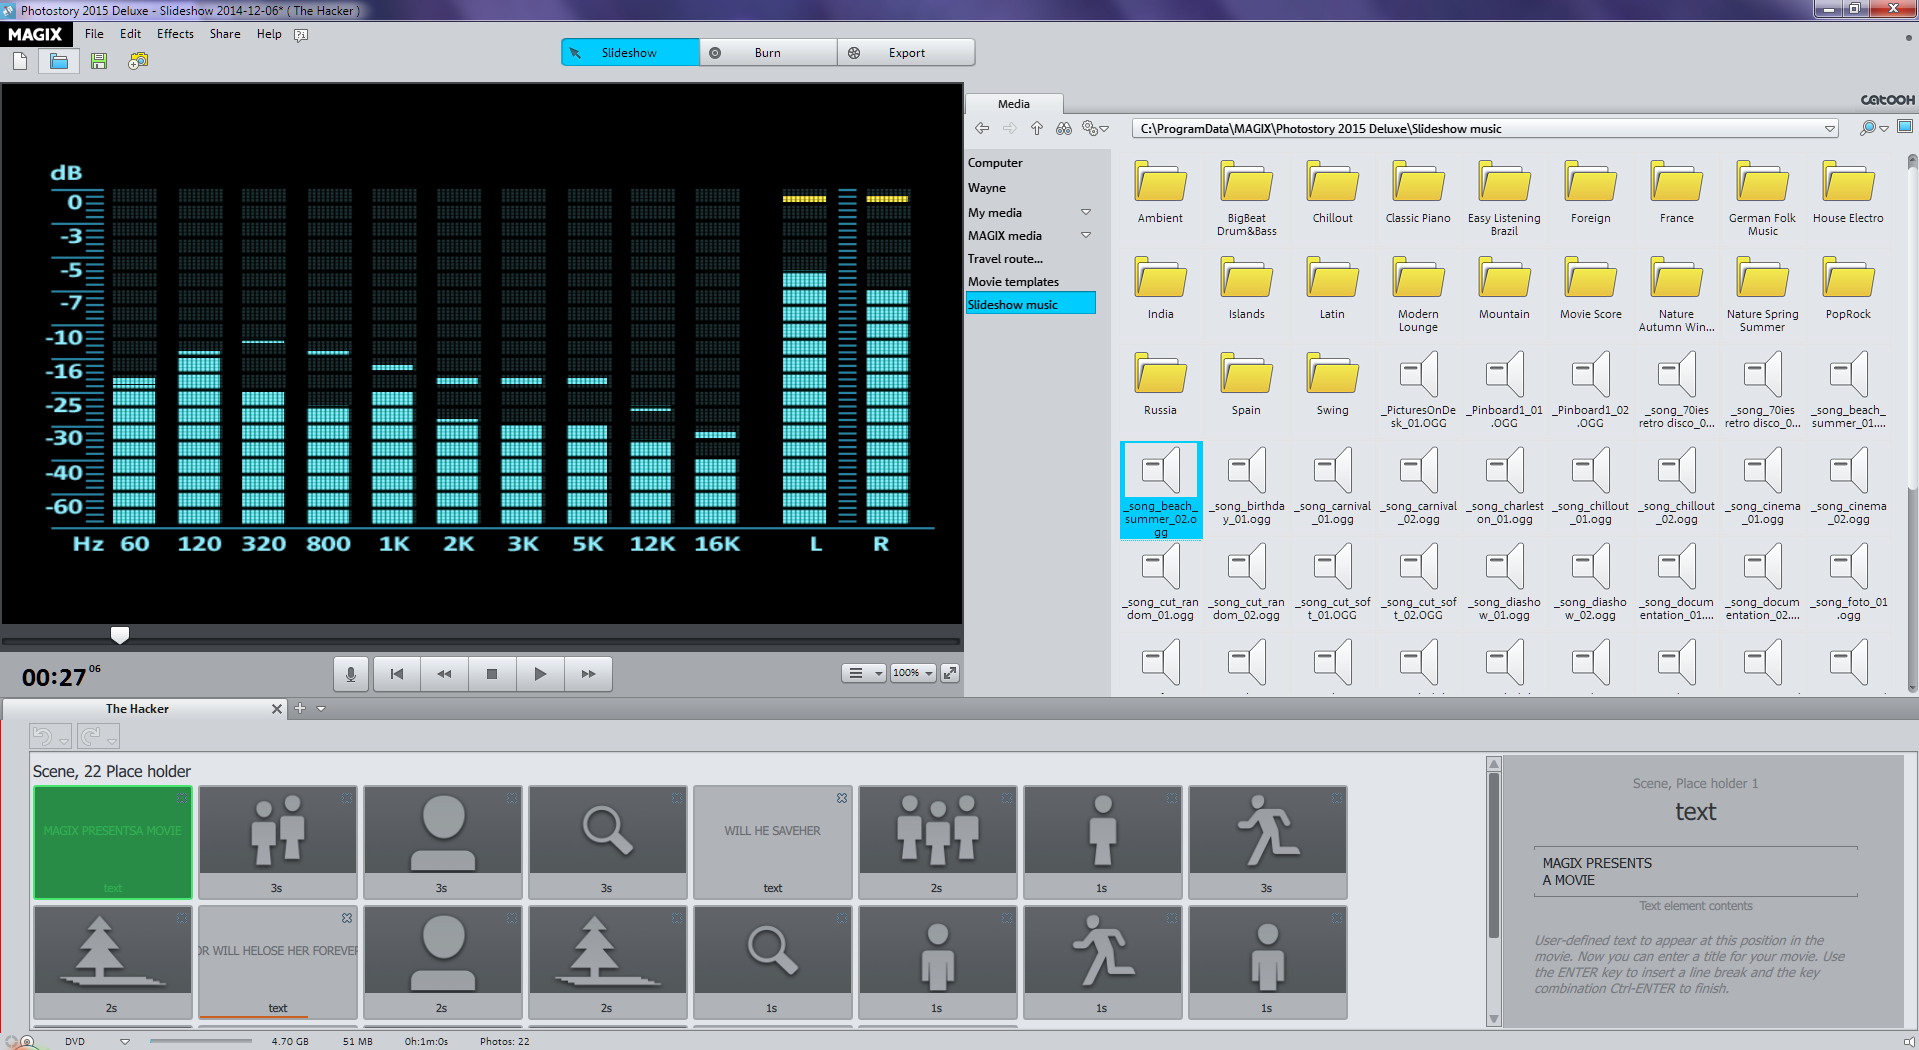Select Movie templates in sidebar
Viewport: 1919px width, 1050px height.
click(1013, 282)
